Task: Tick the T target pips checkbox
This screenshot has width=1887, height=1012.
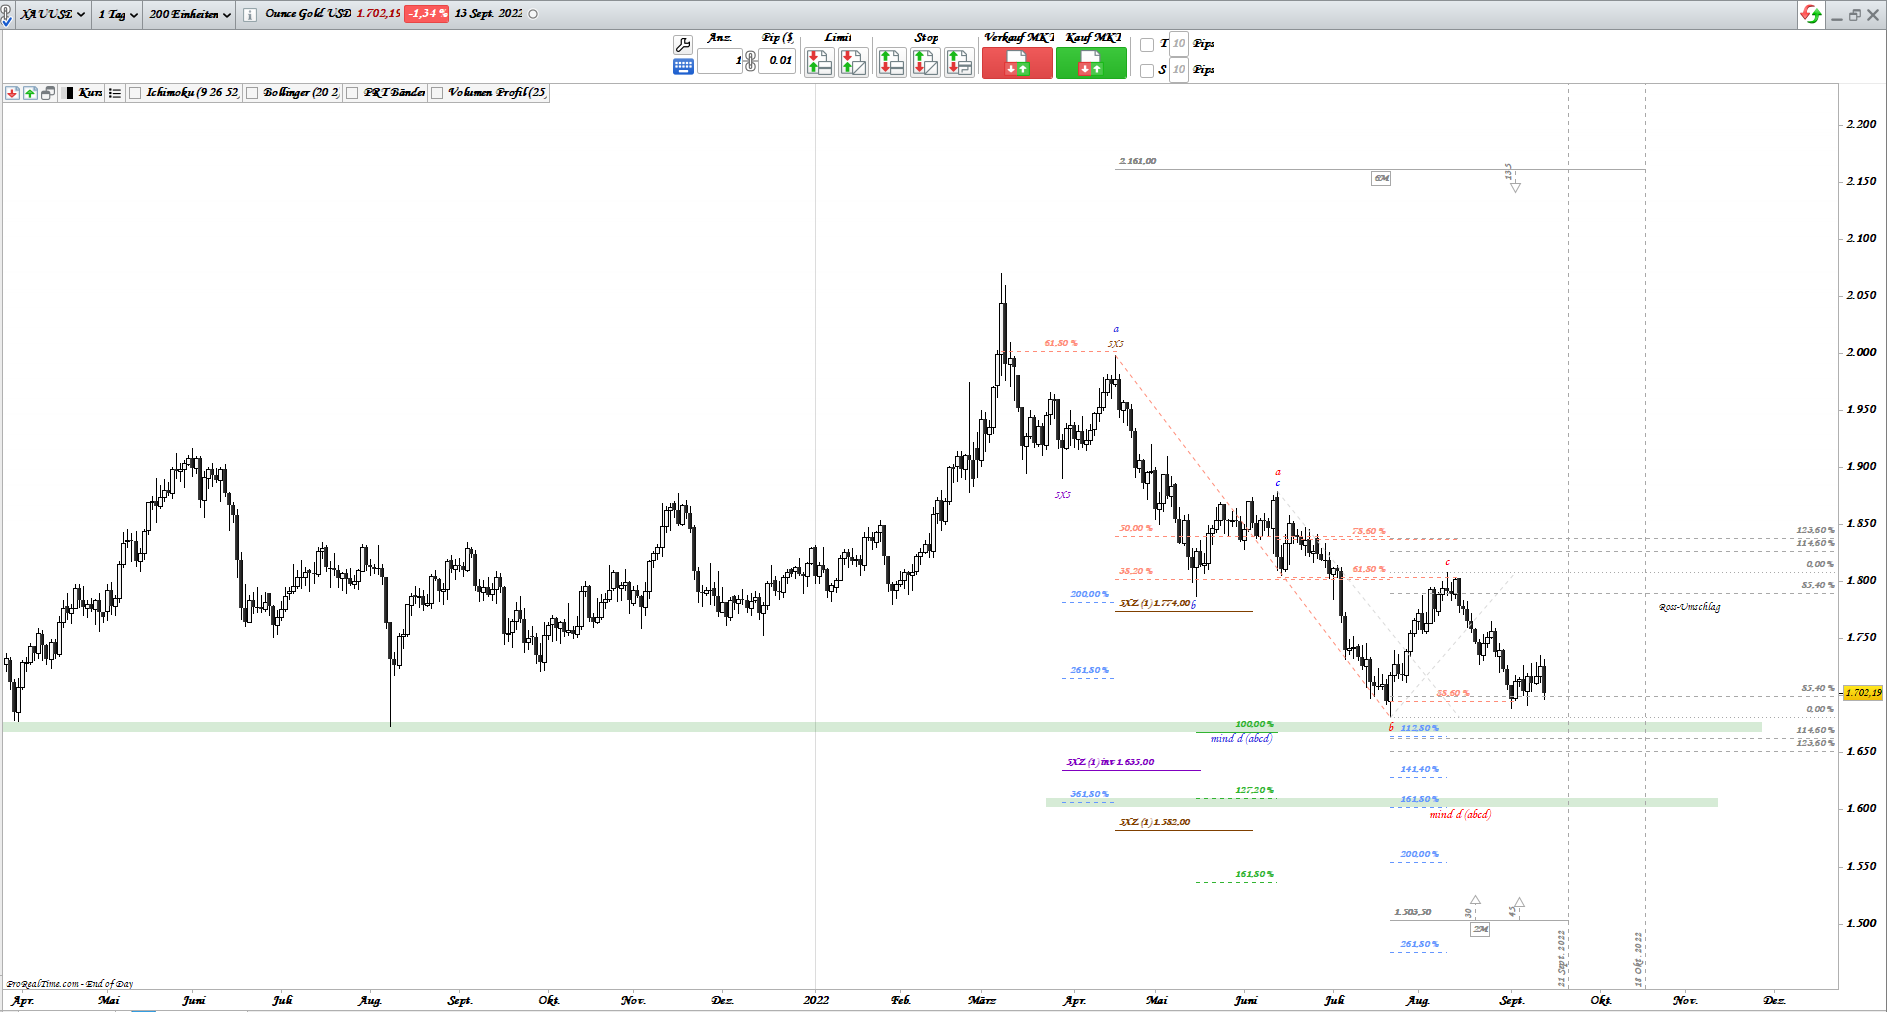Action: [1147, 45]
